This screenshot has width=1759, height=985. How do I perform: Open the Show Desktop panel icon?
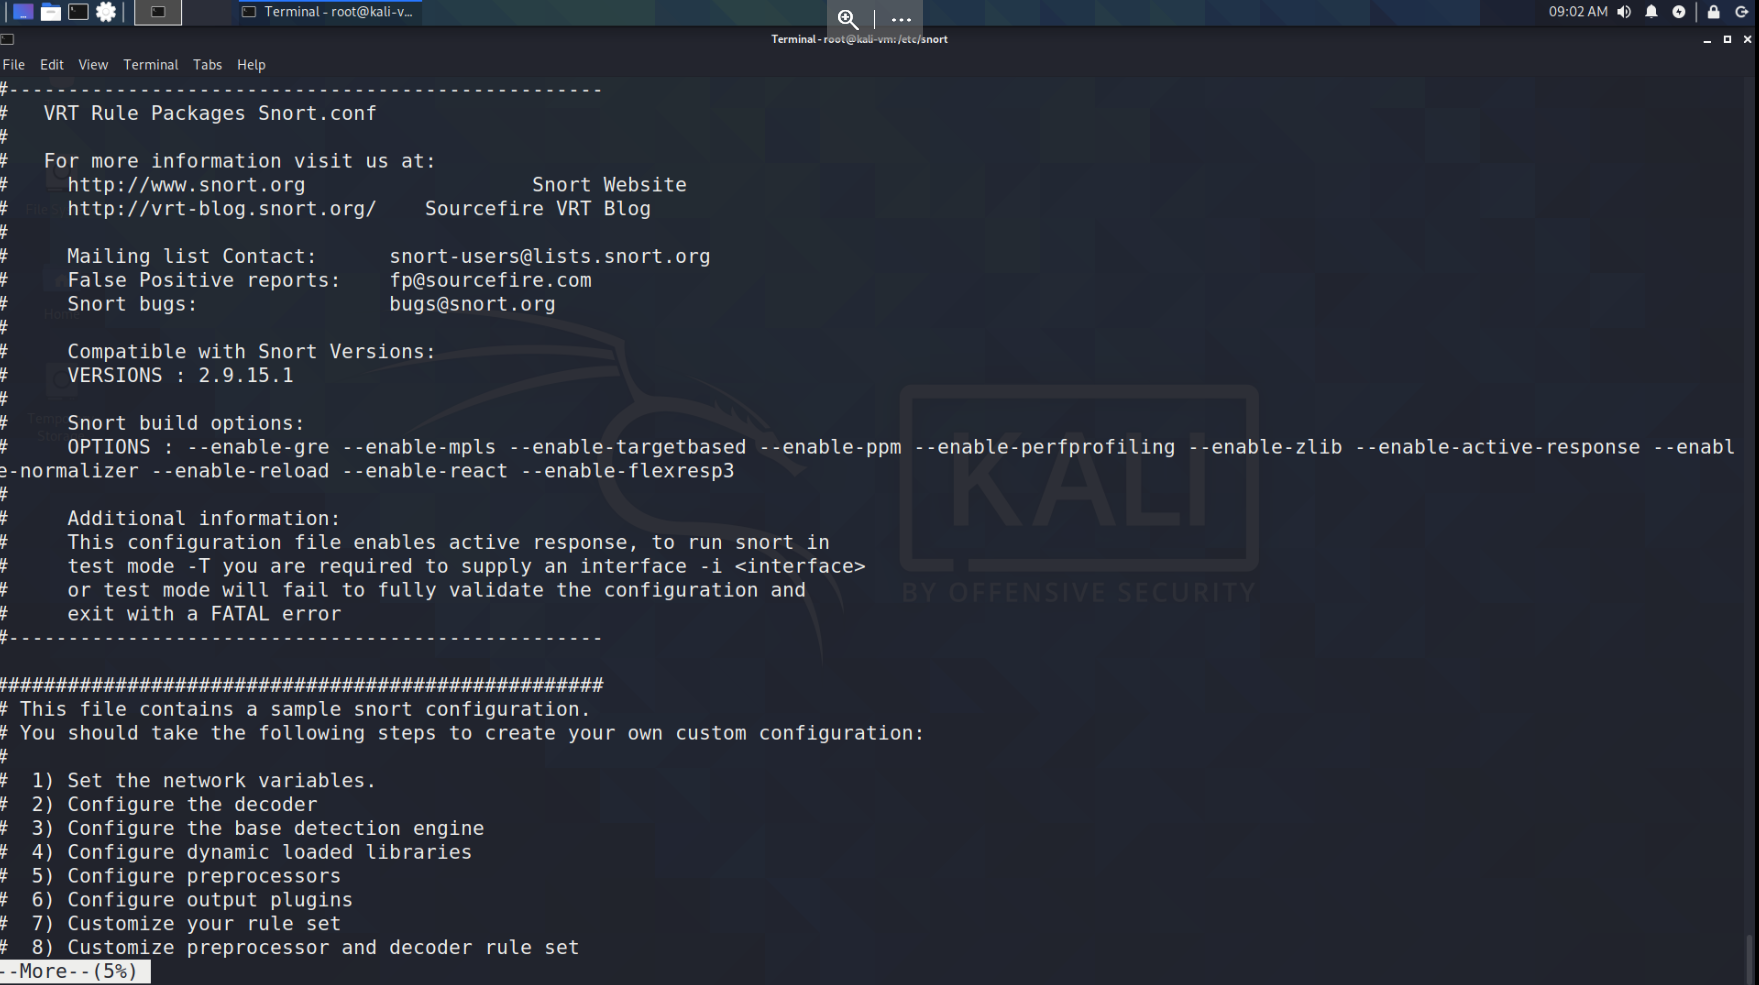pos(23,12)
